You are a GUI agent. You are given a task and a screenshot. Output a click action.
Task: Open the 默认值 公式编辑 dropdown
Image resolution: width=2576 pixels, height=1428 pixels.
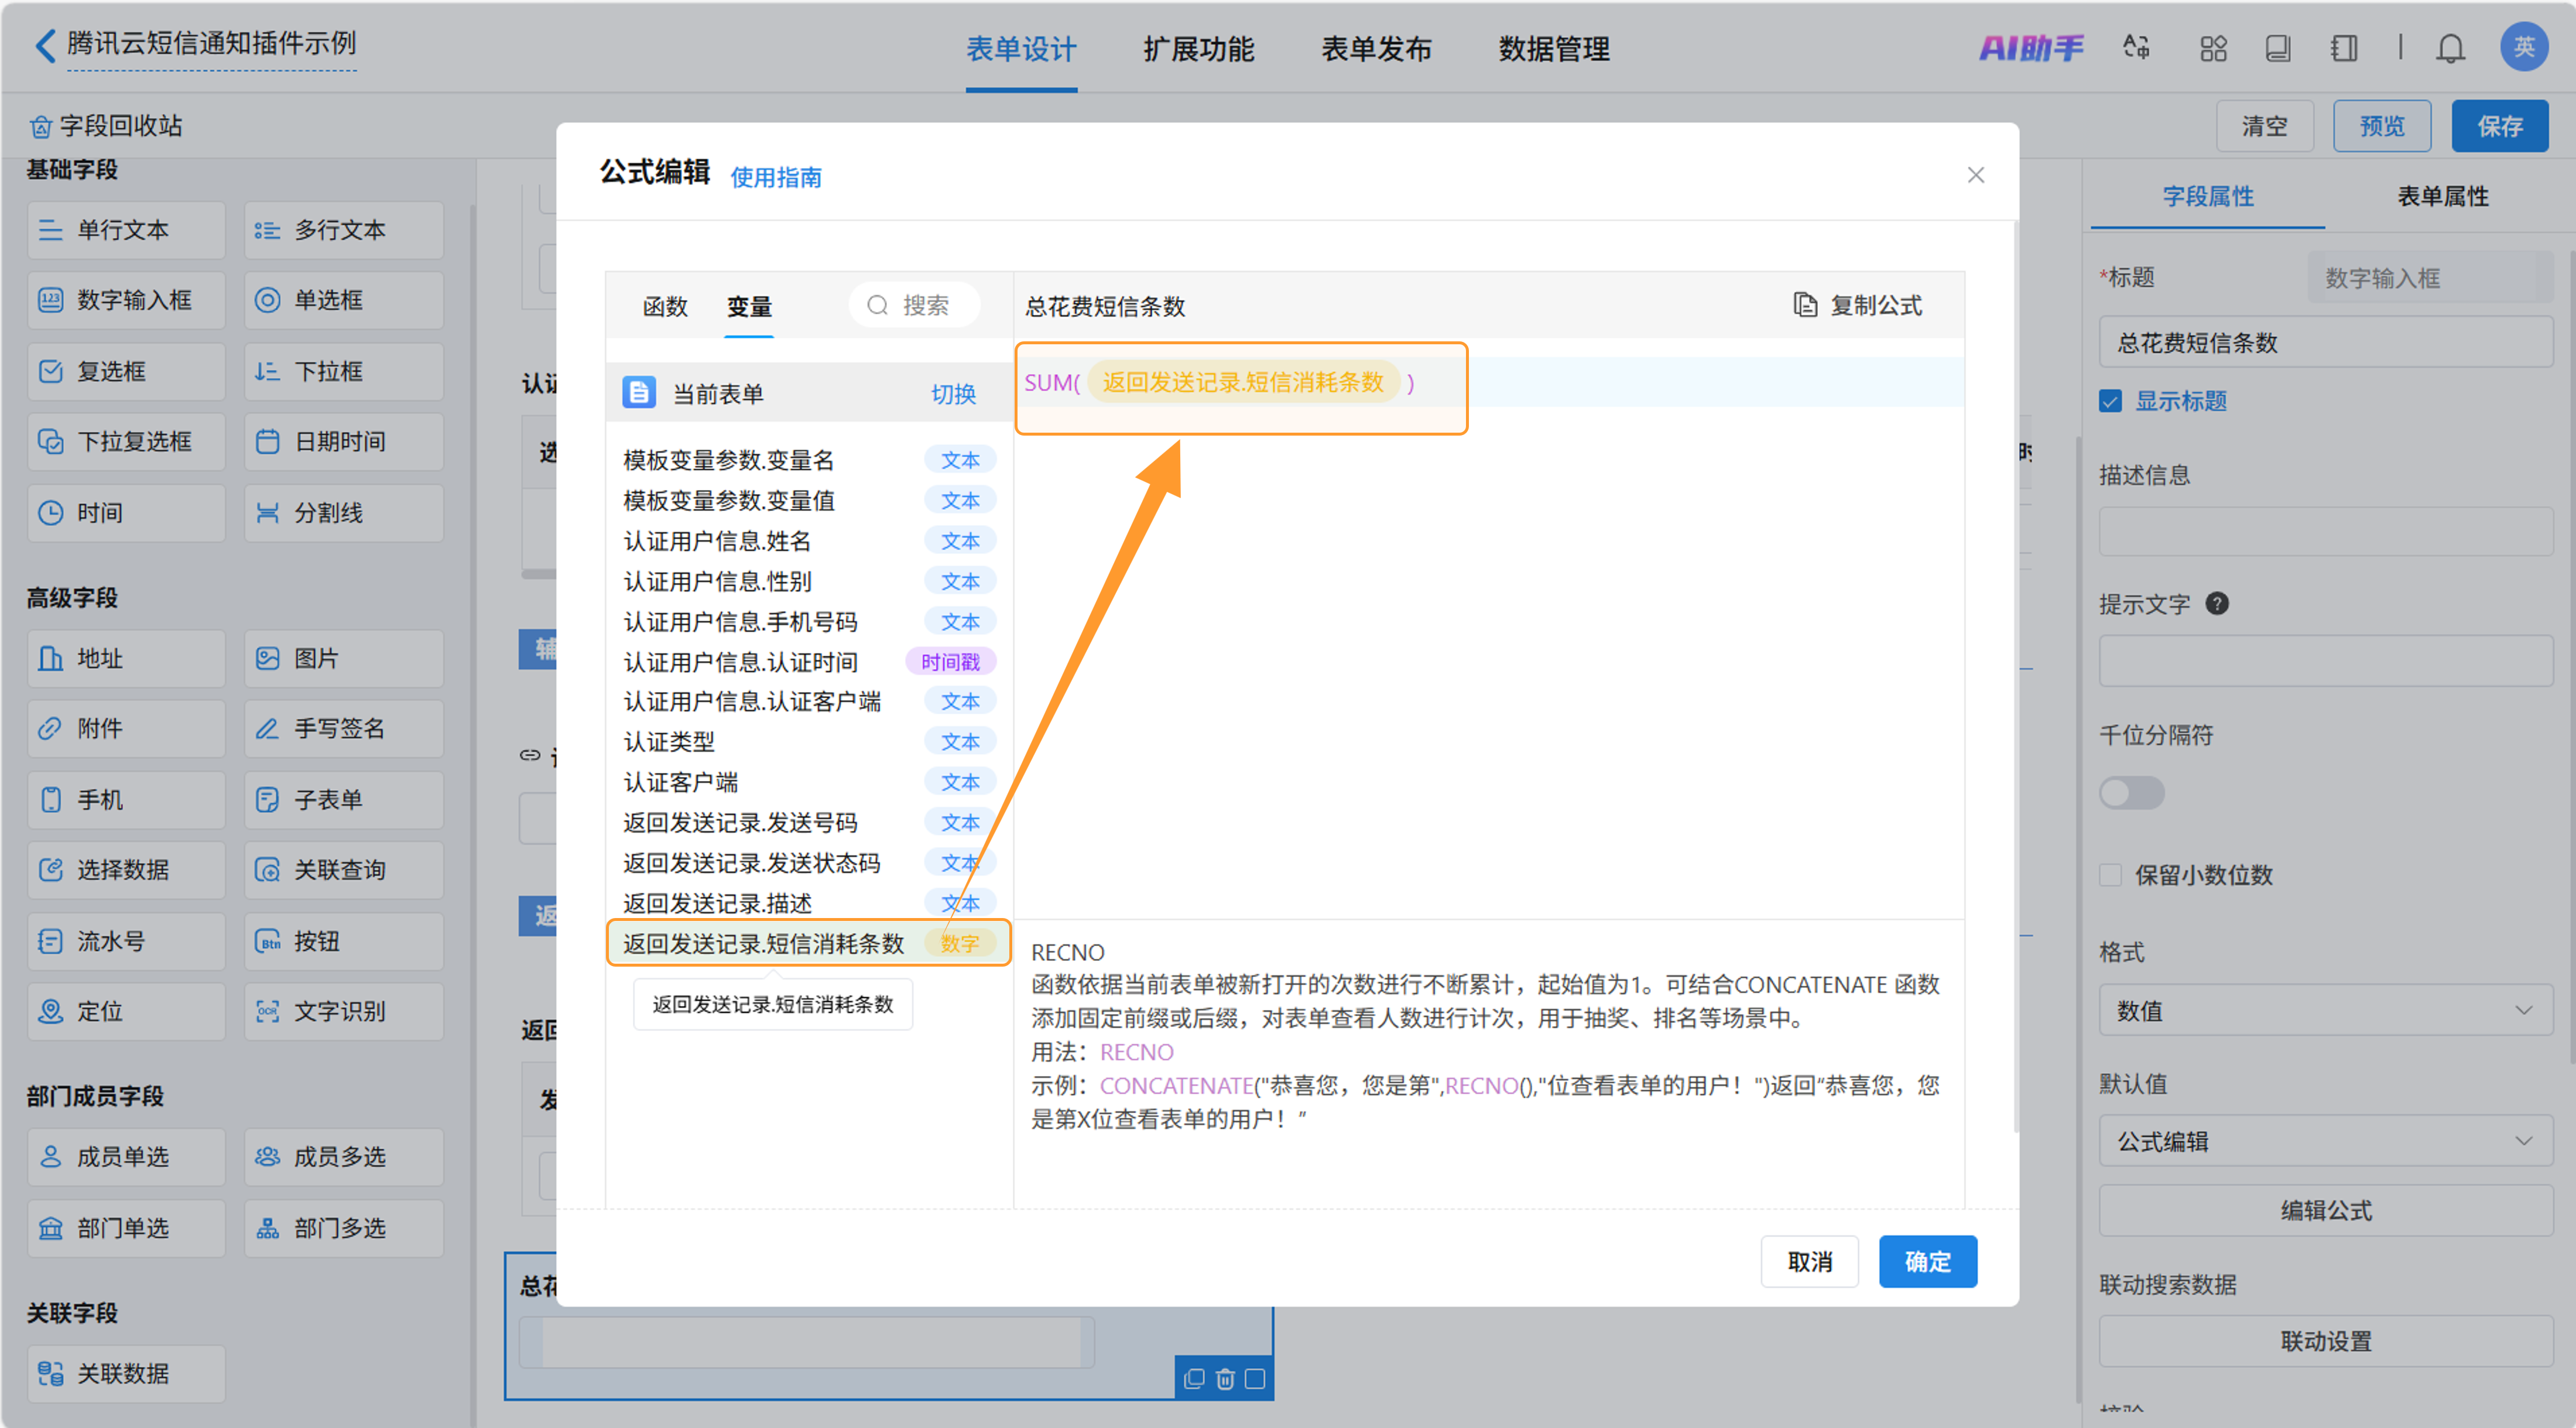point(2325,1141)
